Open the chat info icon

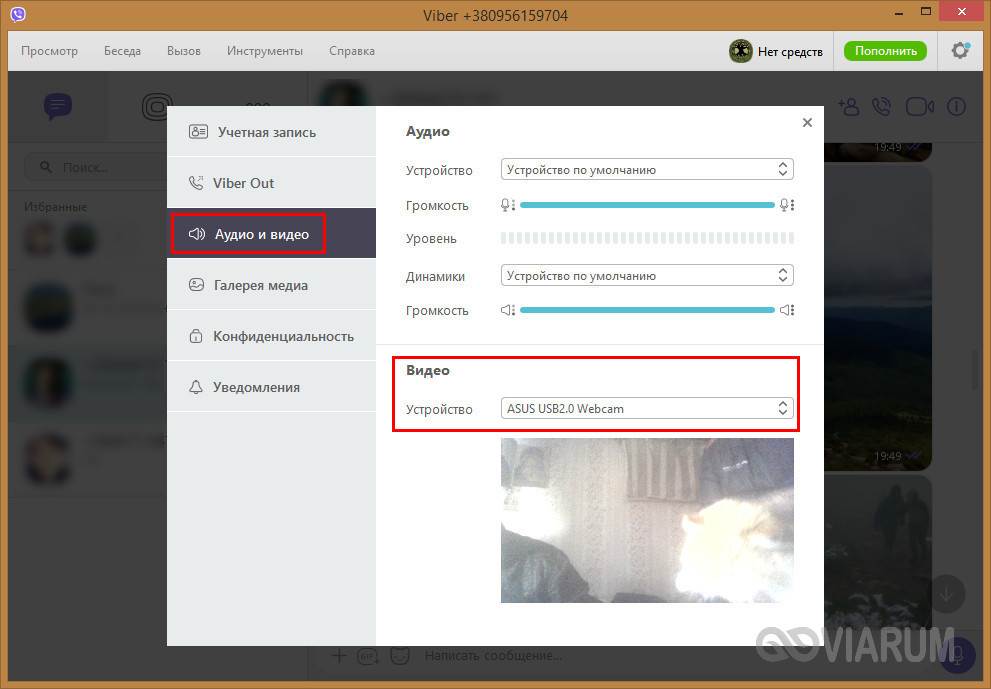tap(956, 106)
